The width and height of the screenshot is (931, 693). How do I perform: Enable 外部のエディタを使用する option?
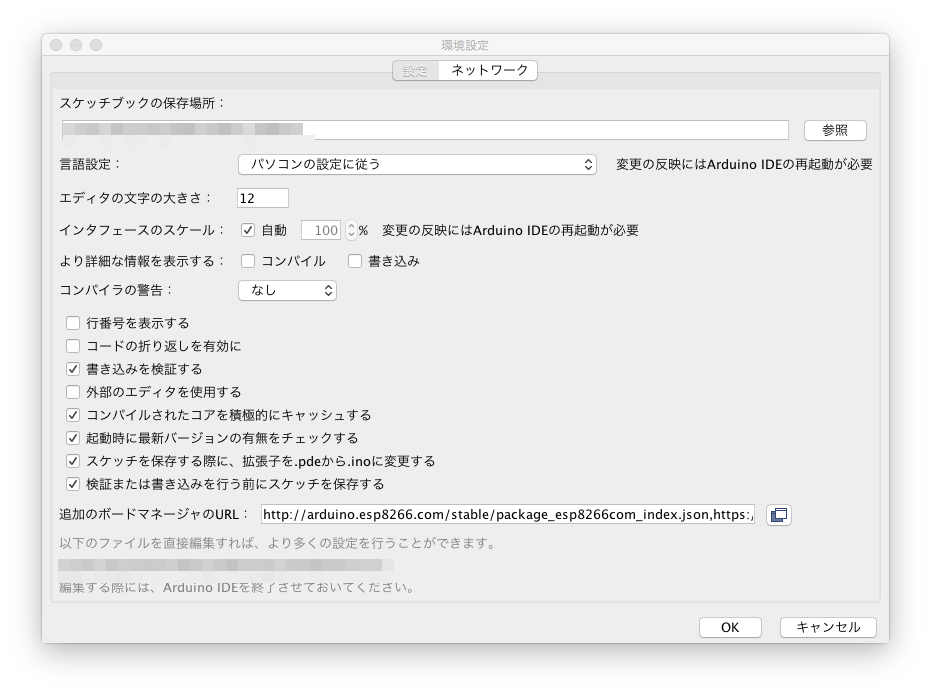pos(73,392)
